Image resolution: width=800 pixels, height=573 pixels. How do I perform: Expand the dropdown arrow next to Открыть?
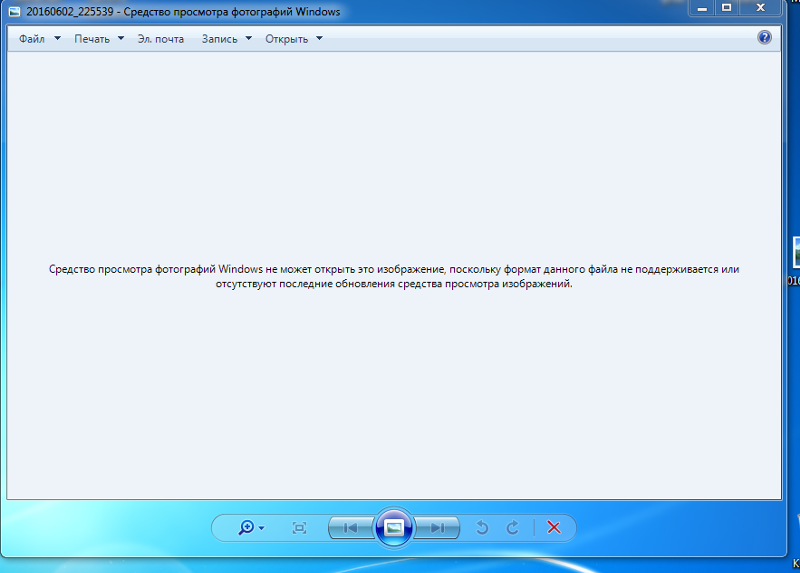(319, 38)
